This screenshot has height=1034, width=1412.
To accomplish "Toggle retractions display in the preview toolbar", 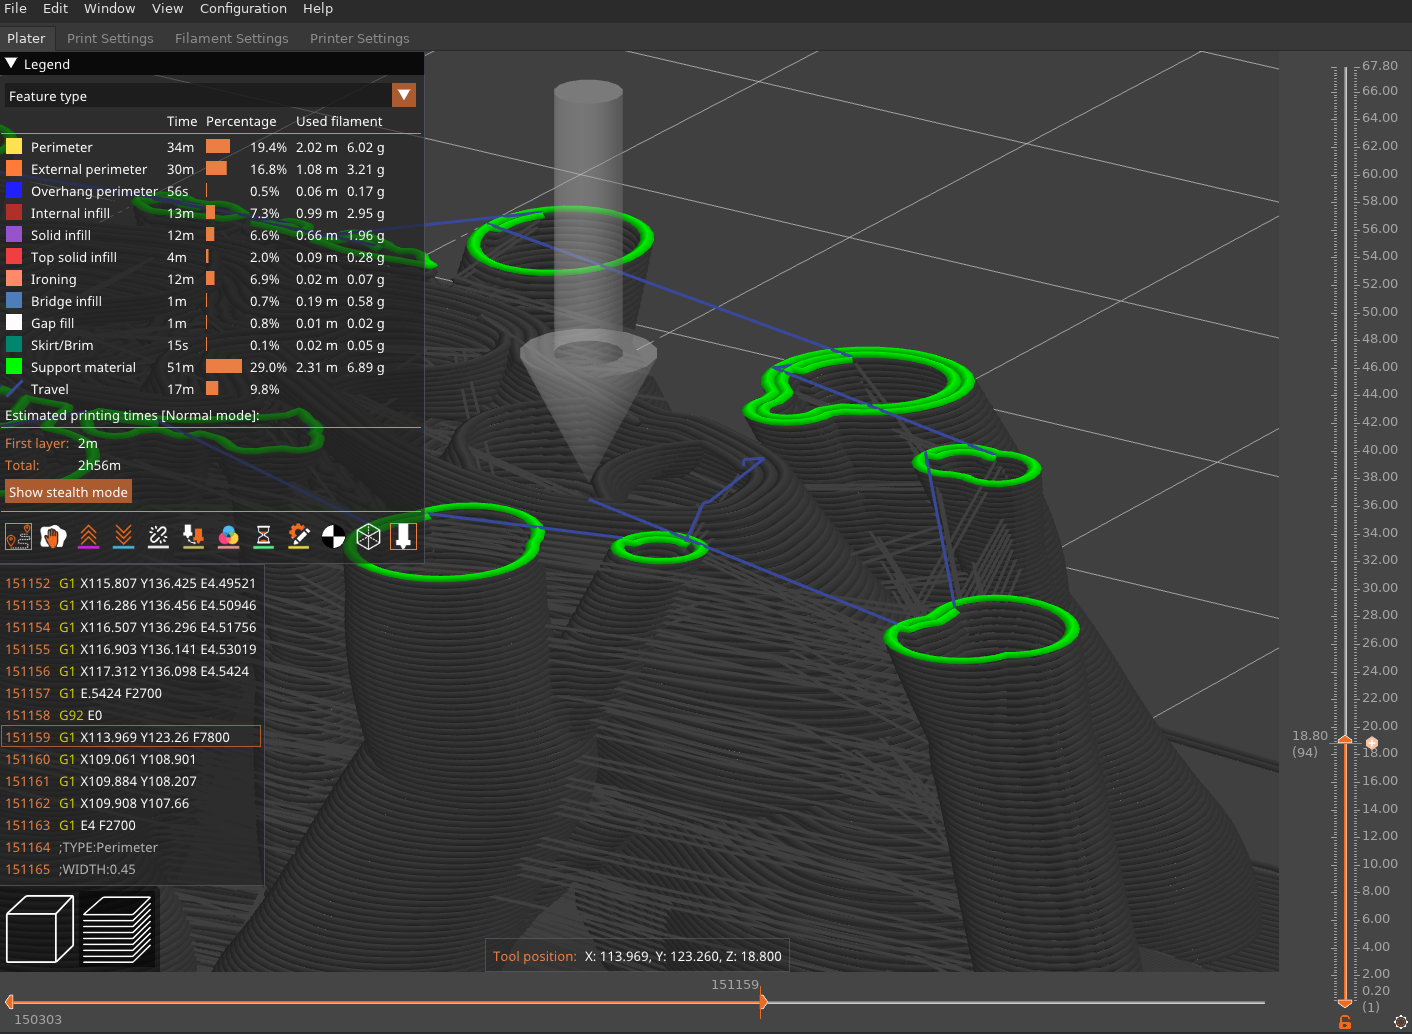I will [88, 536].
